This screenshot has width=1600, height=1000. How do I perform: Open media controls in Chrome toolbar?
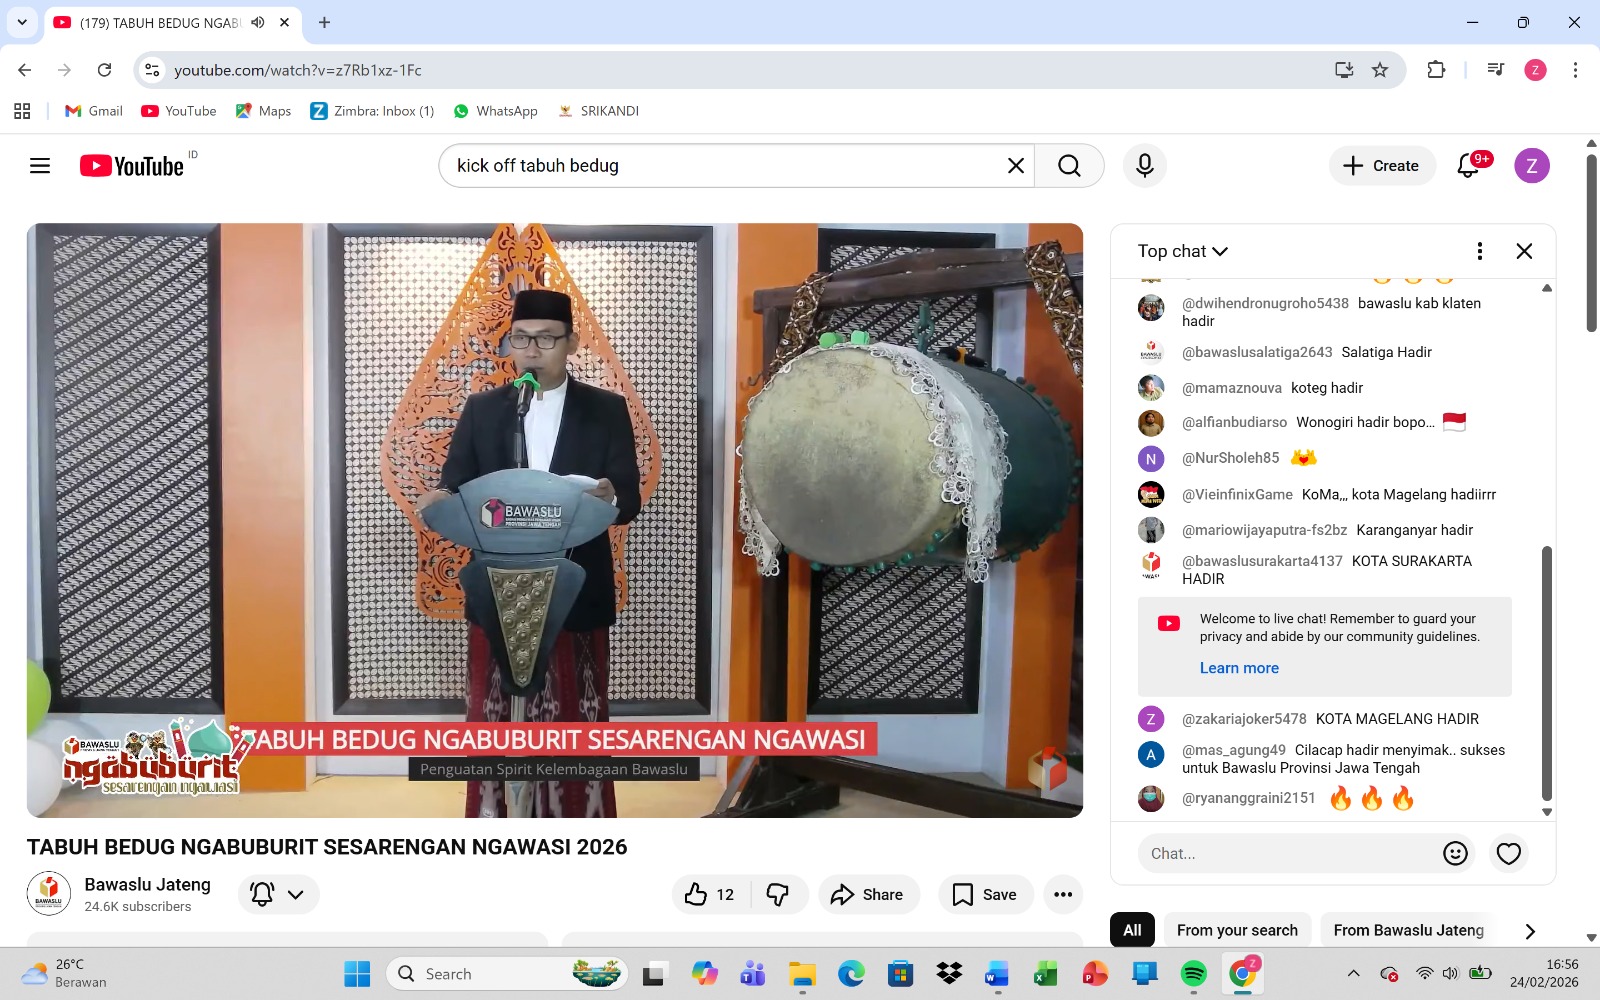coord(1496,70)
